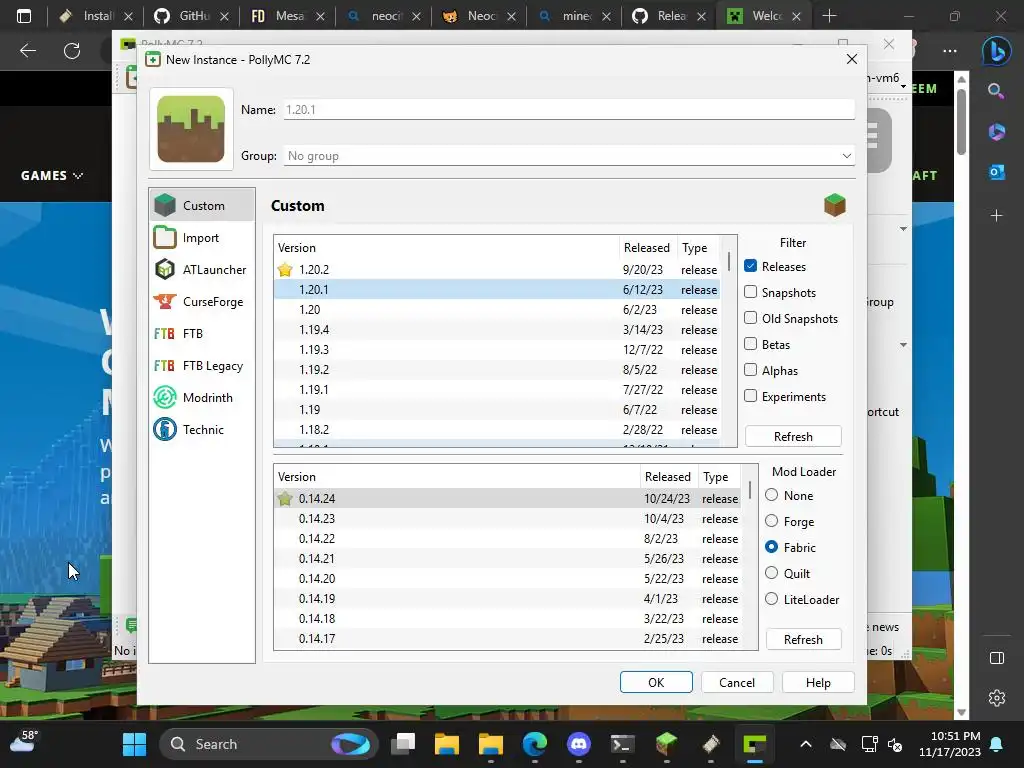1024x768 pixels.
Task: Open the weather widget showing 58°
Action: pyautogui.click(x=25, y=743)
